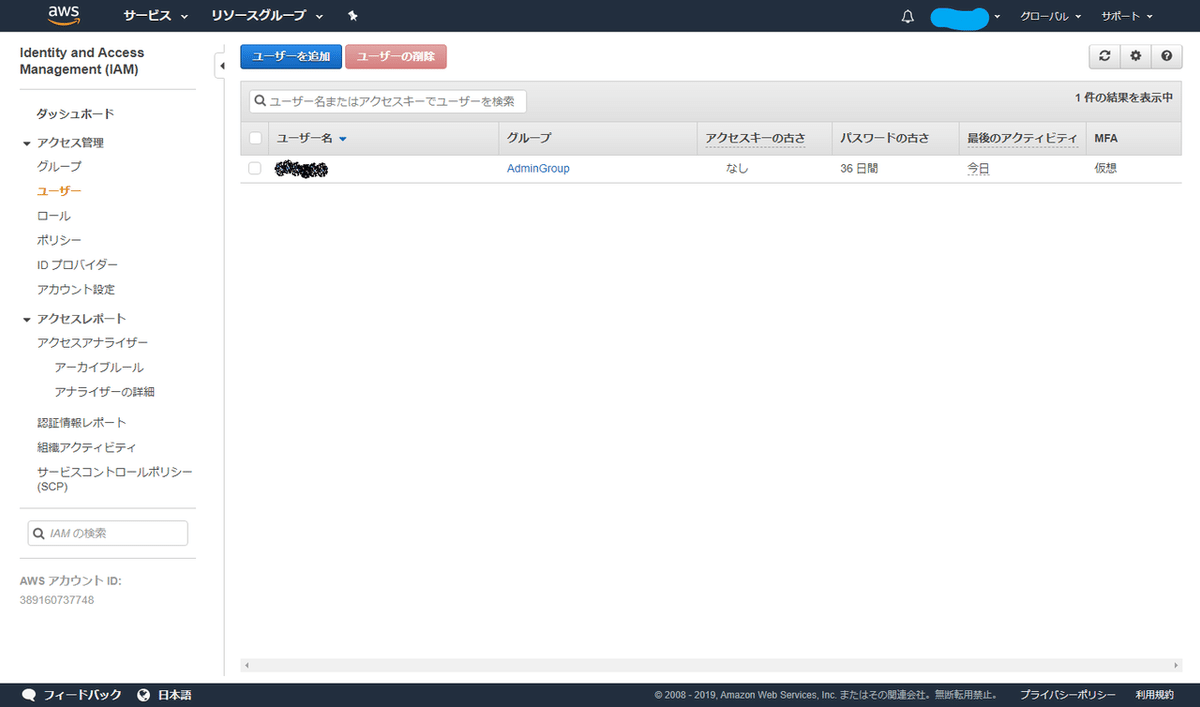Open アクセスアナライザー in the sidebar
1200x707 pixels.
point(92,343)
